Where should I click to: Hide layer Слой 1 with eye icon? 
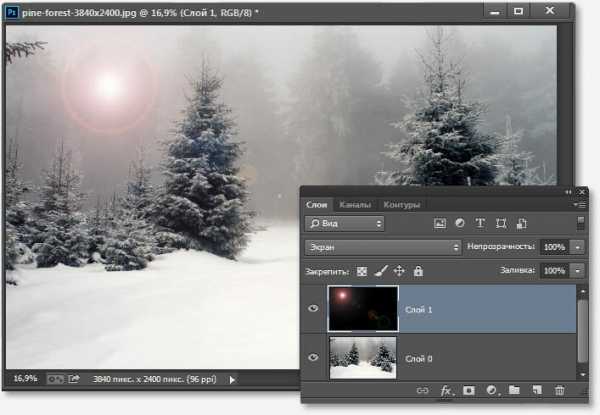(313, 308)
